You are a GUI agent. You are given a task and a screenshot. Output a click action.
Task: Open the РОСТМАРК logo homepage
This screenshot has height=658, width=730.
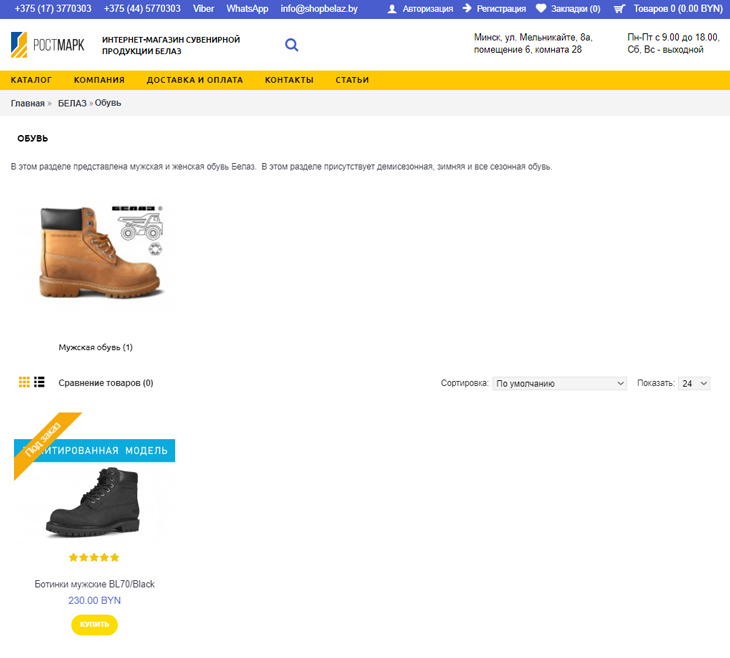point(47,45)
